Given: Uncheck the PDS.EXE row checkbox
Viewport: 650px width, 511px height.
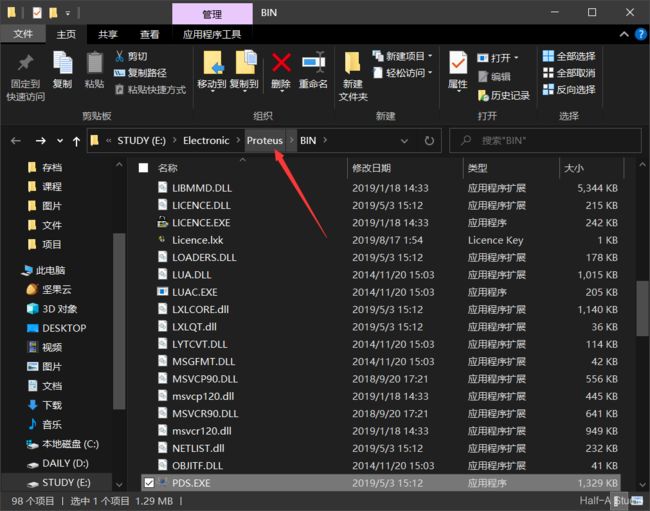Looking at the screenshot, I should [149, 483].
